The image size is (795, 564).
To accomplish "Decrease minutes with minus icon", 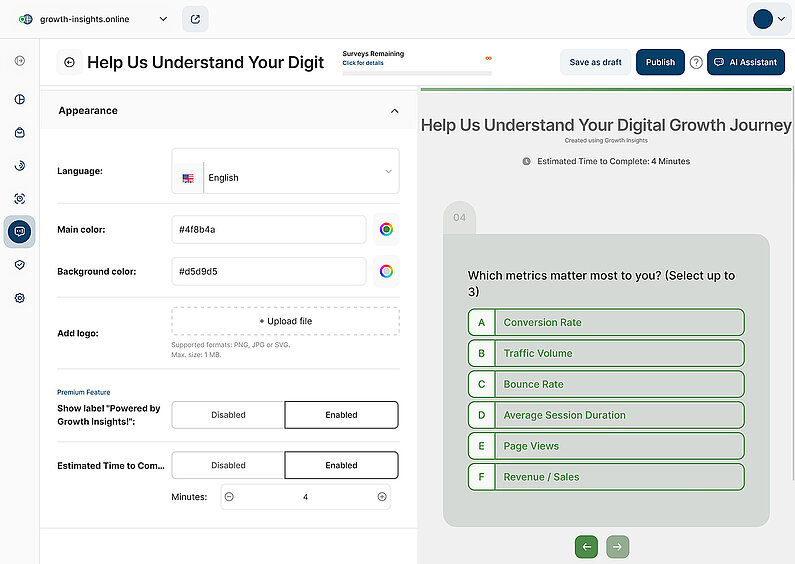I will (229, 497).
